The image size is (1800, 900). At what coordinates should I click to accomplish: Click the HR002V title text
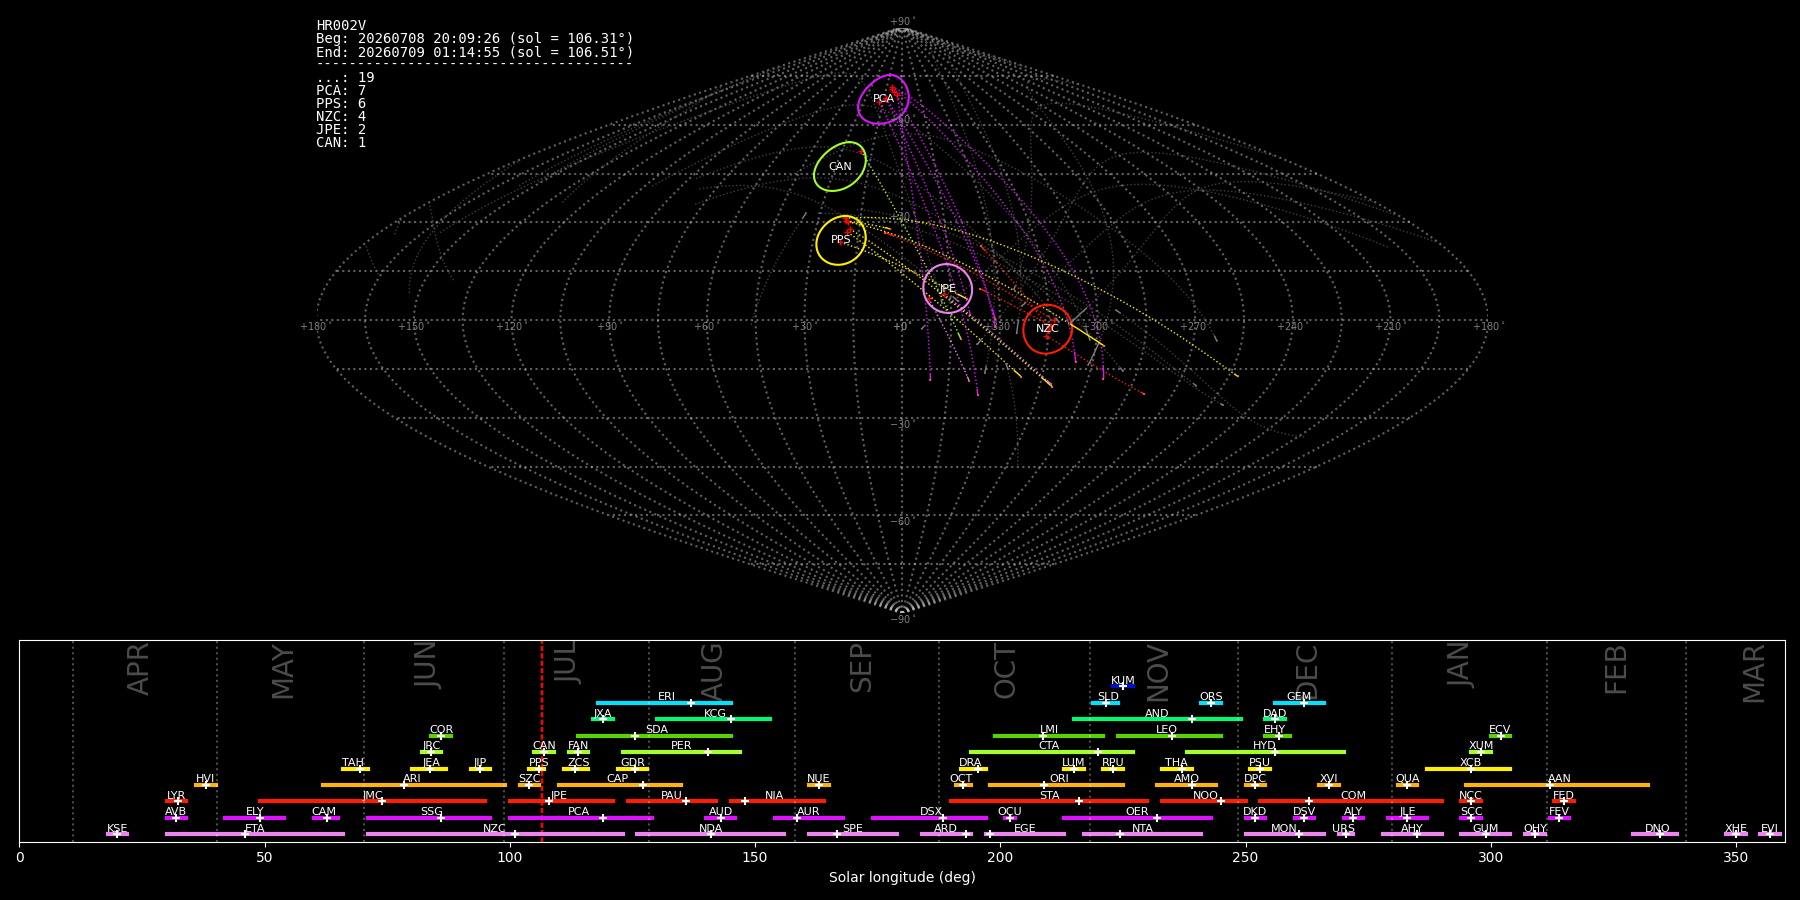[x=341, y=26]
